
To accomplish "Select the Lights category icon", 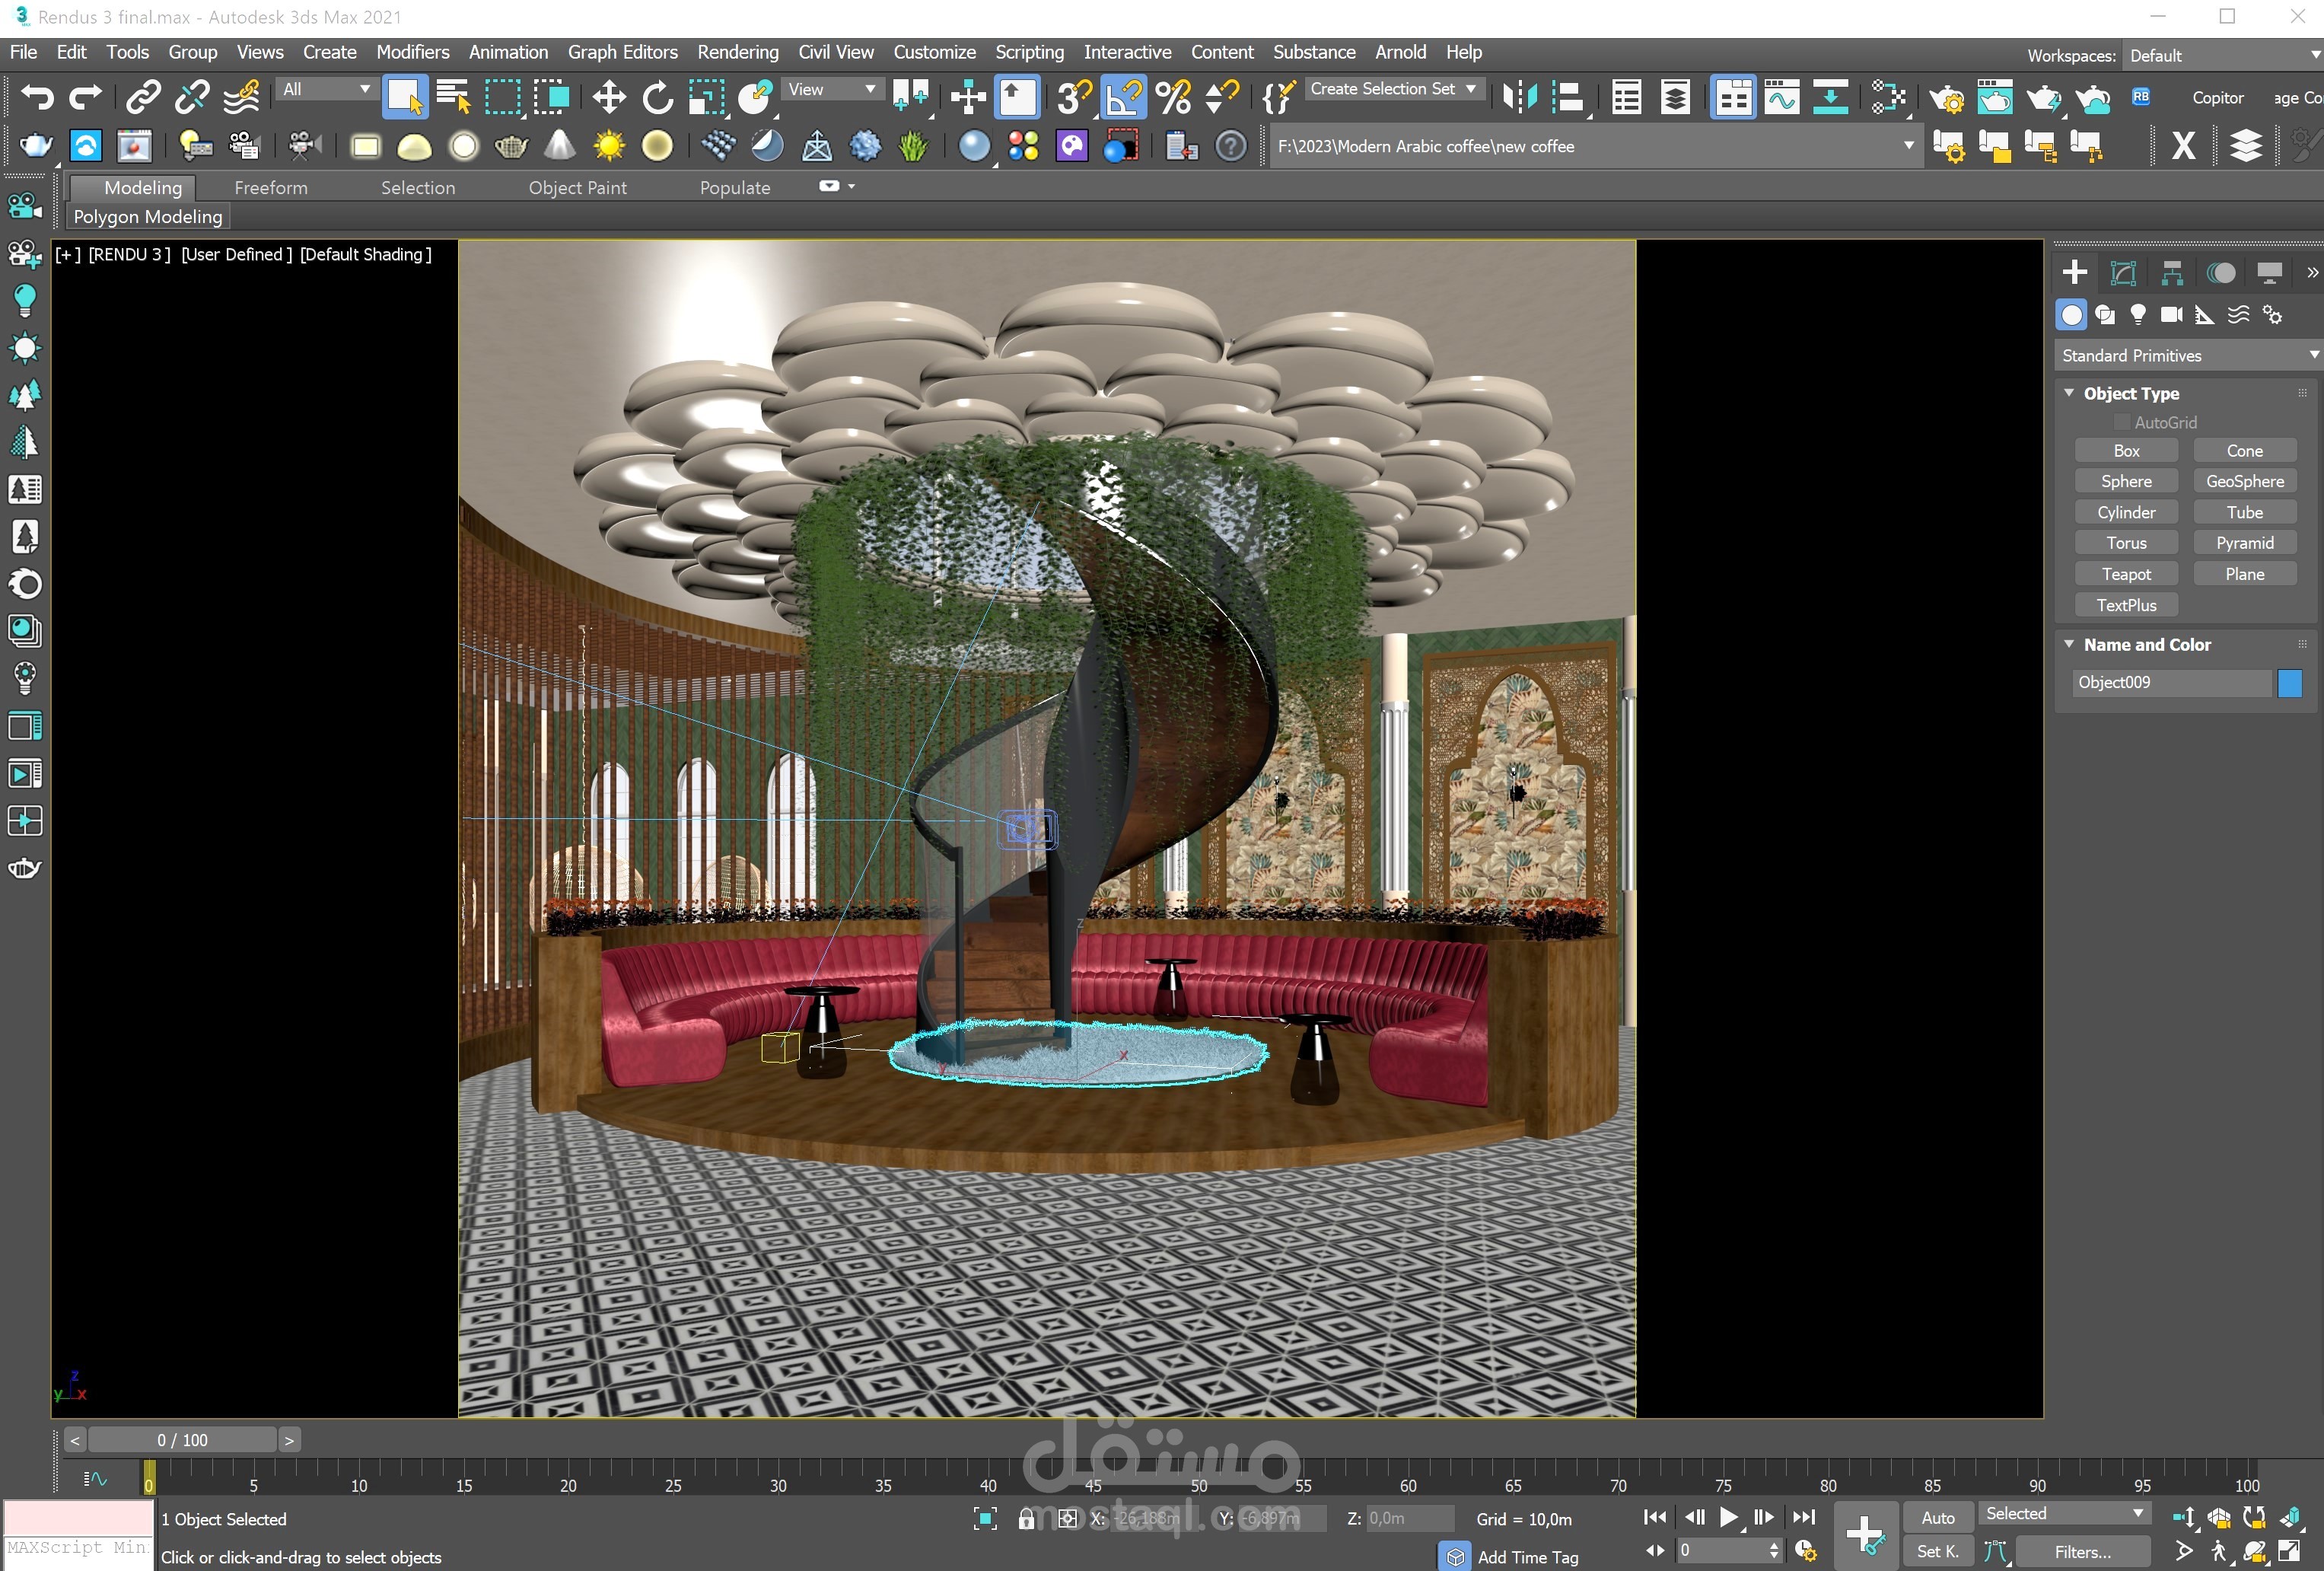I will coord(2138,315).
